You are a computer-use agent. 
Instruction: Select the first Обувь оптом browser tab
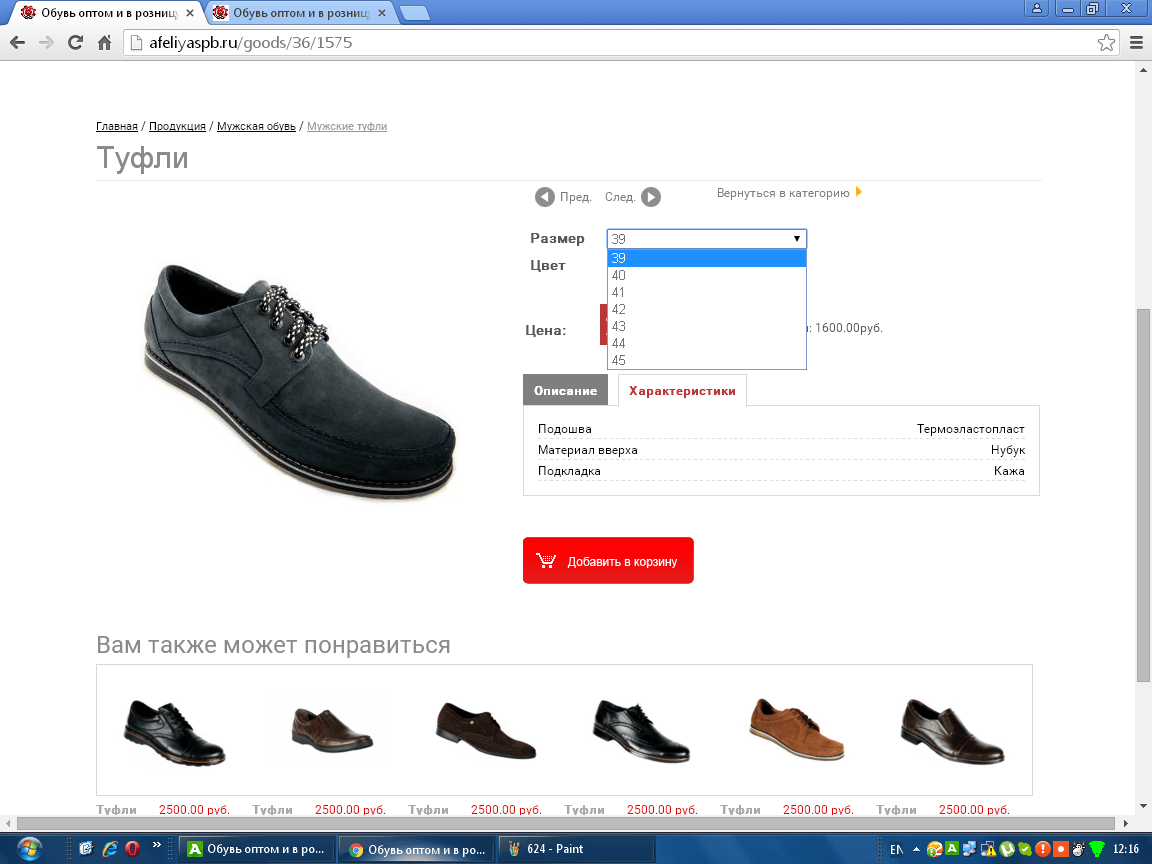109,12
